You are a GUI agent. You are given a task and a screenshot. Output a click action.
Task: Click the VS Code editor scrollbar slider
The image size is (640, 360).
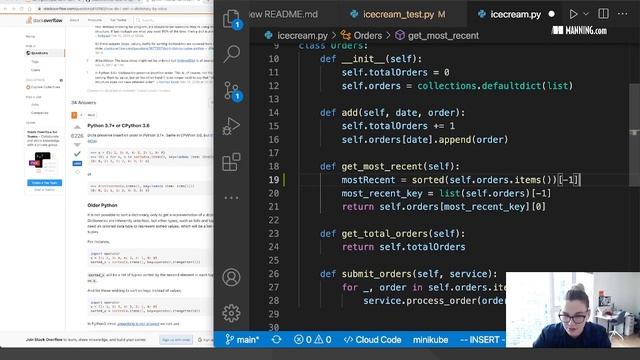pos(635,134)
